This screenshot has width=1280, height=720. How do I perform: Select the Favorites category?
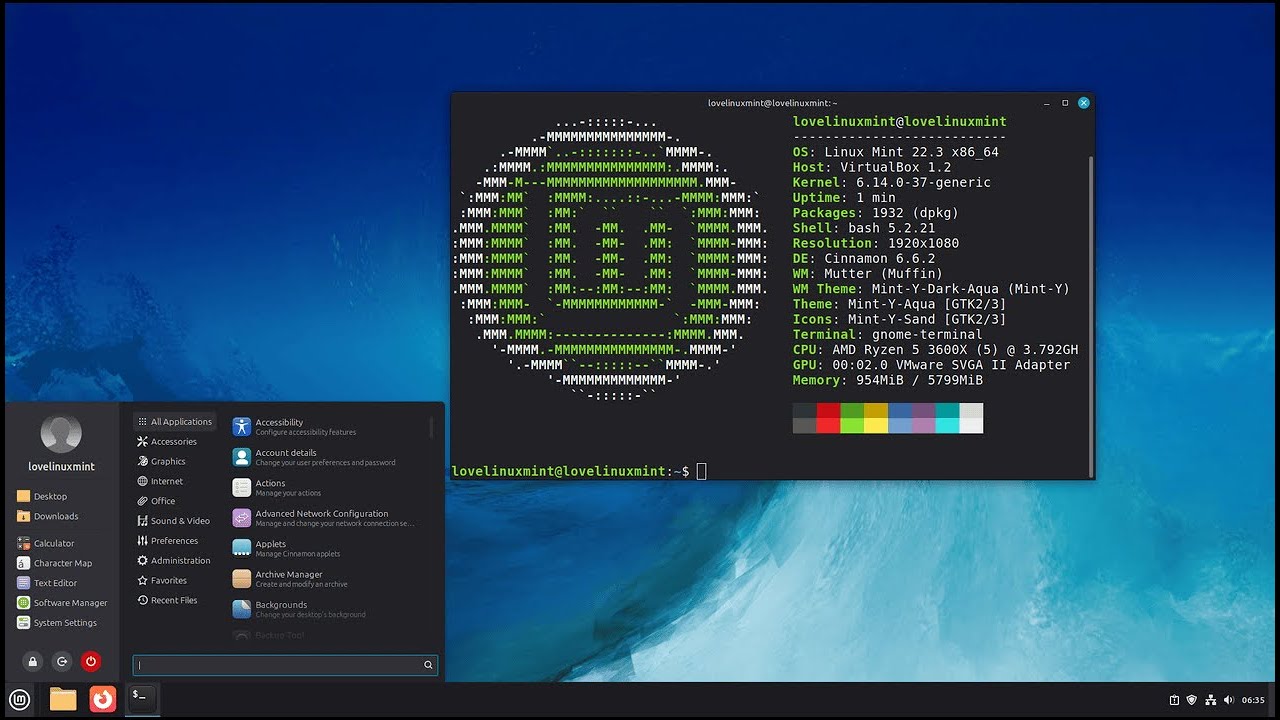point(174,580)
